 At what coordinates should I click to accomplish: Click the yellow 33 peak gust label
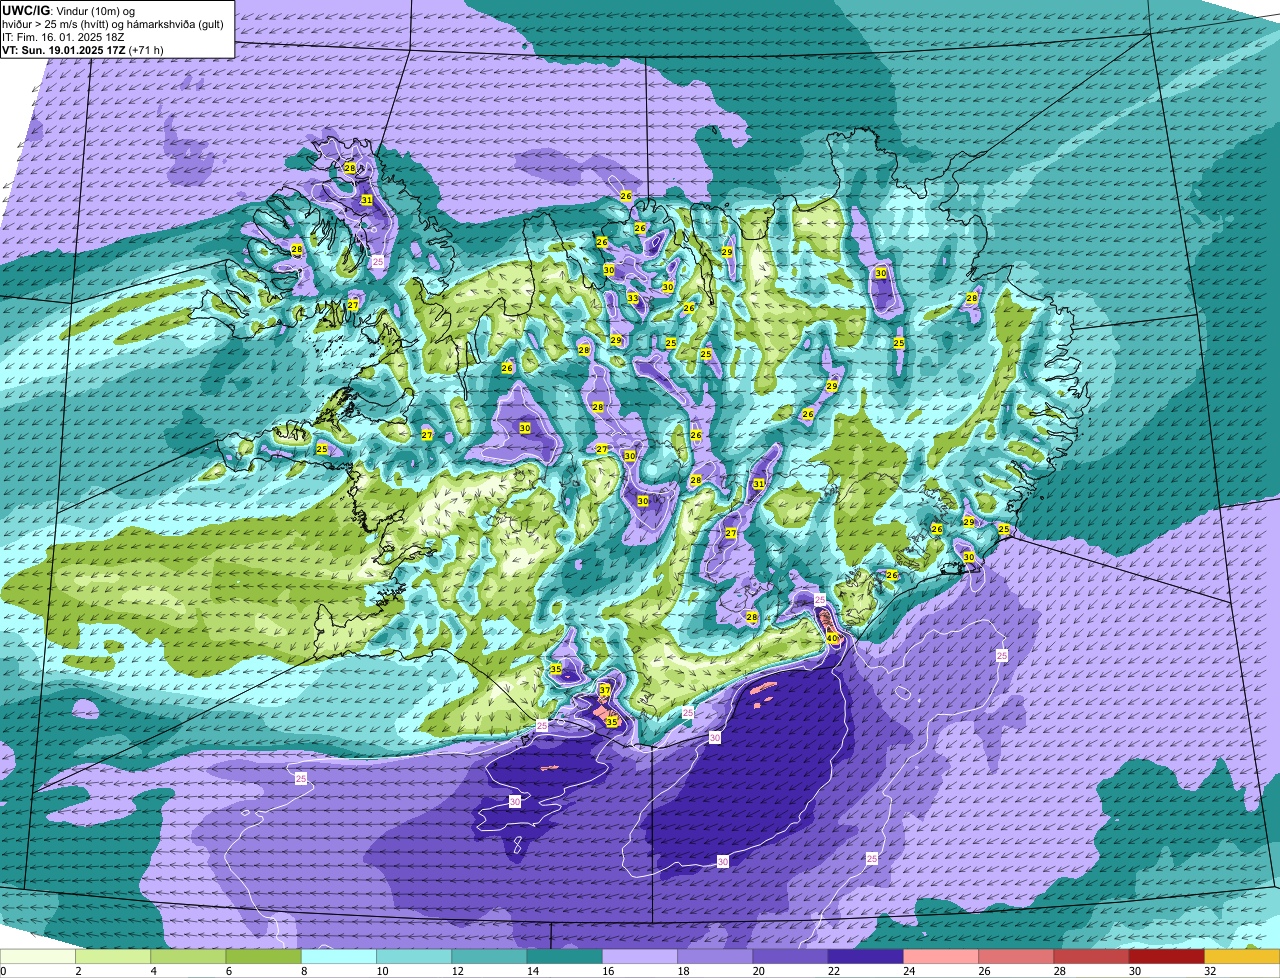click(632, 298)
